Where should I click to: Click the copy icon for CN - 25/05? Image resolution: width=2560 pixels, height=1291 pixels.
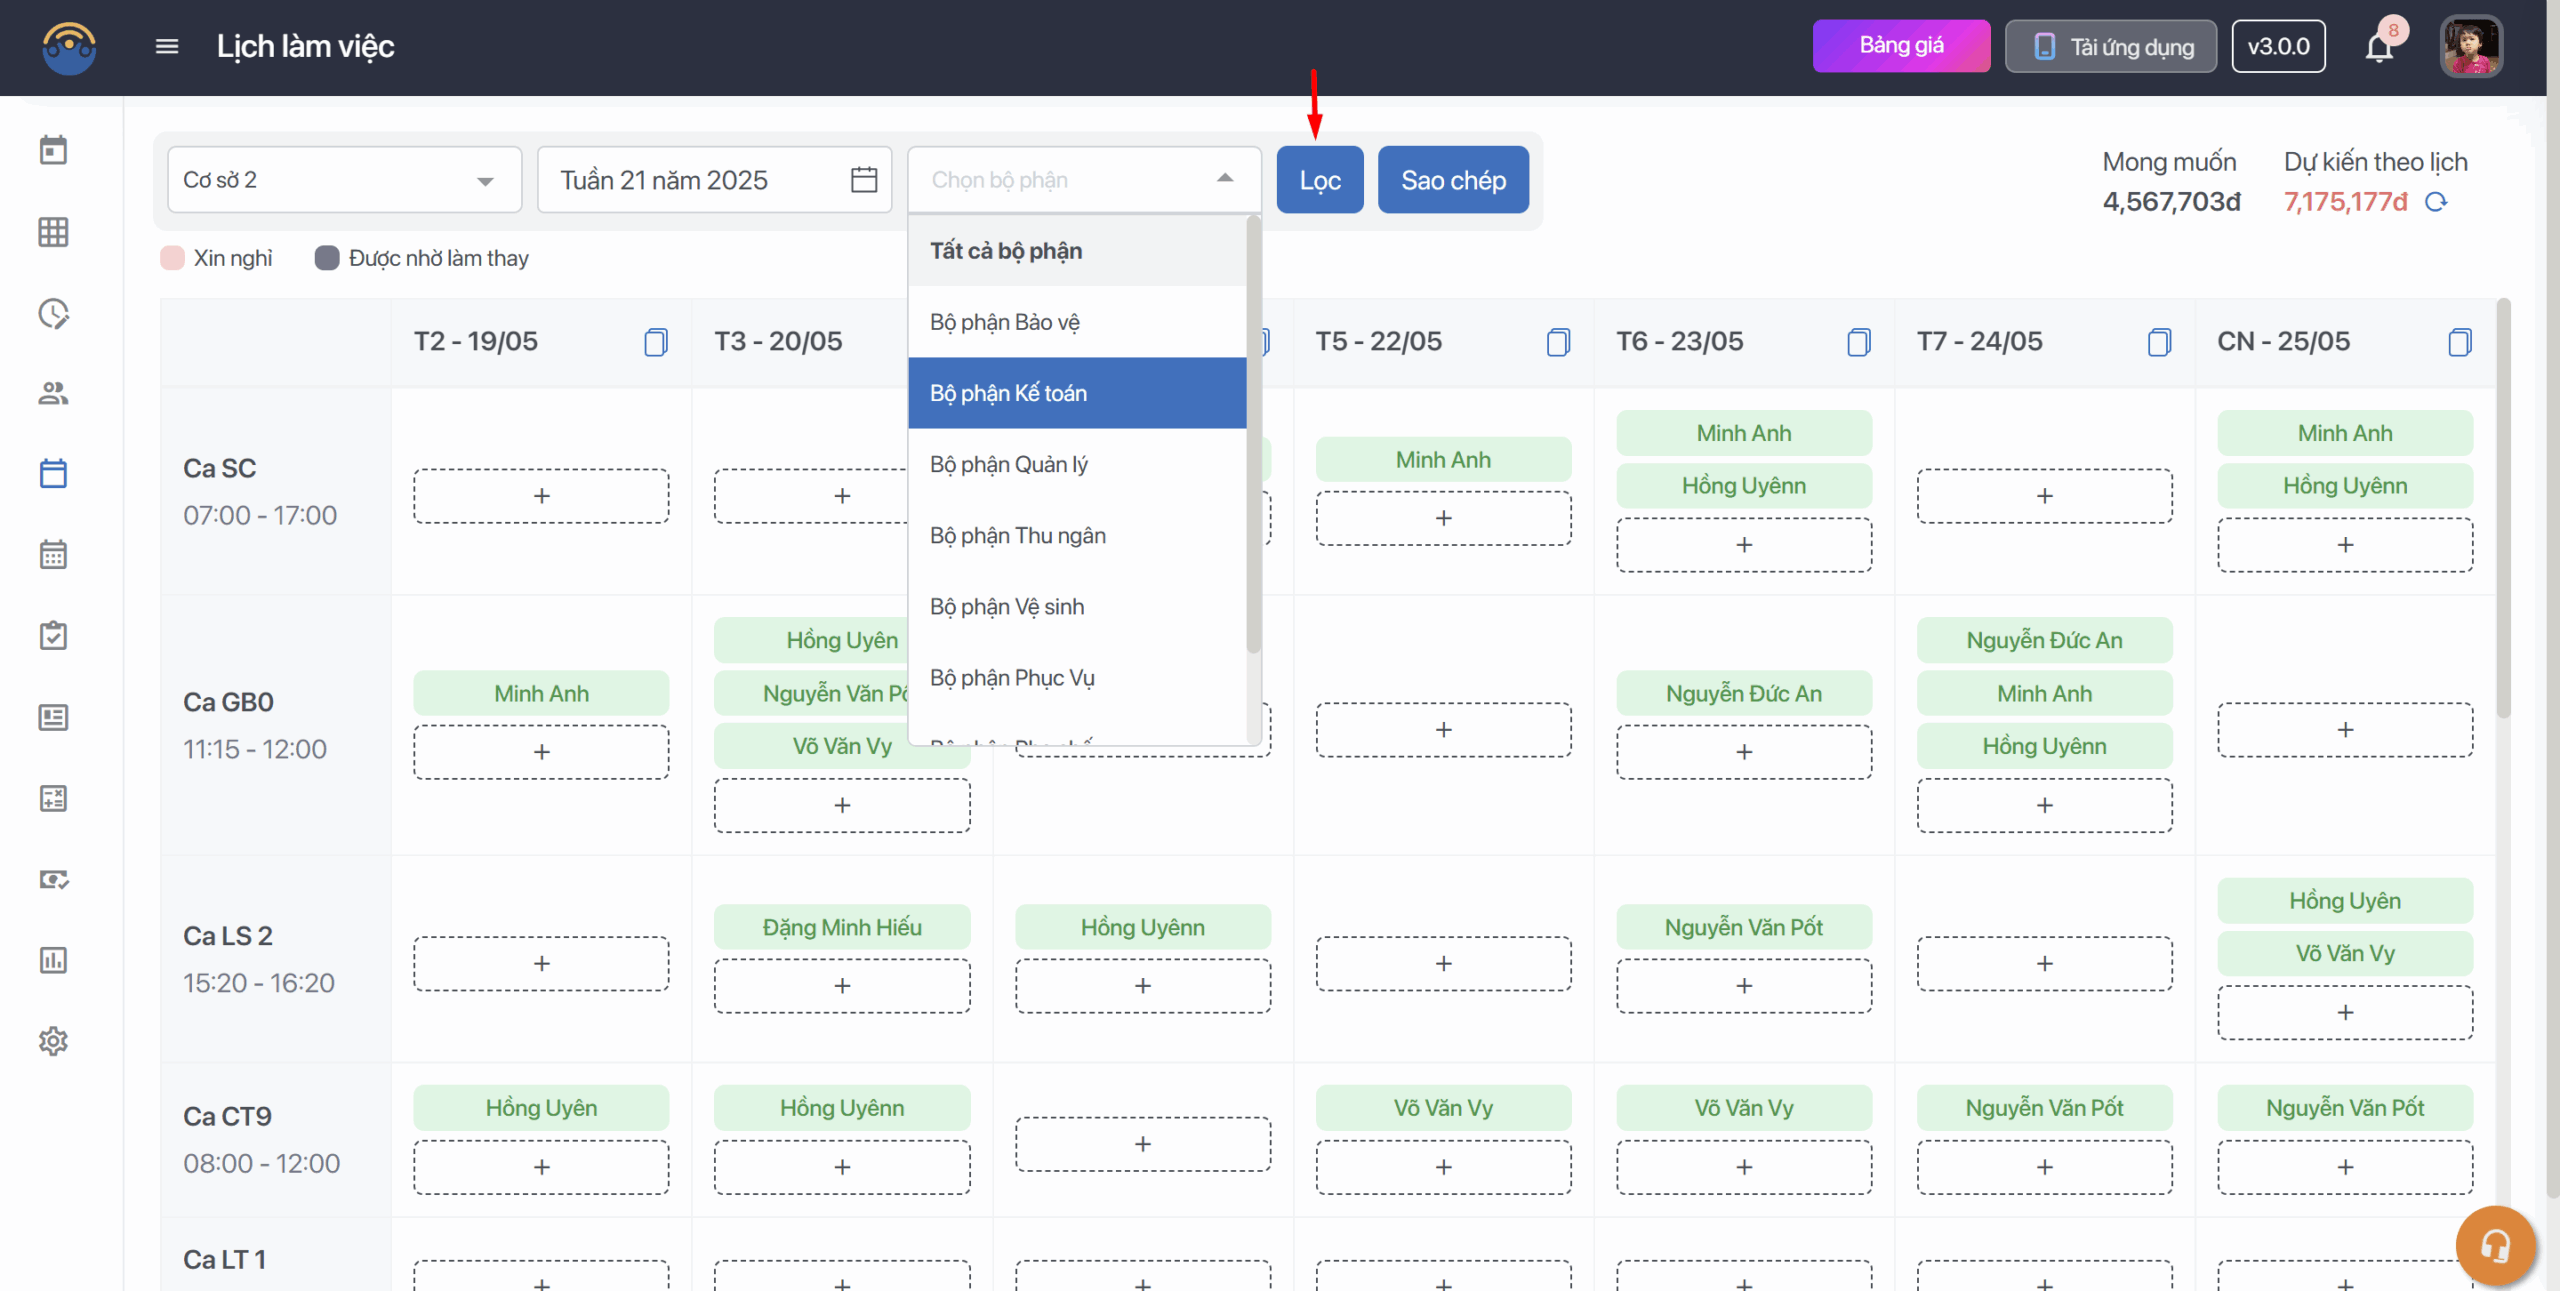point(2460,342)
